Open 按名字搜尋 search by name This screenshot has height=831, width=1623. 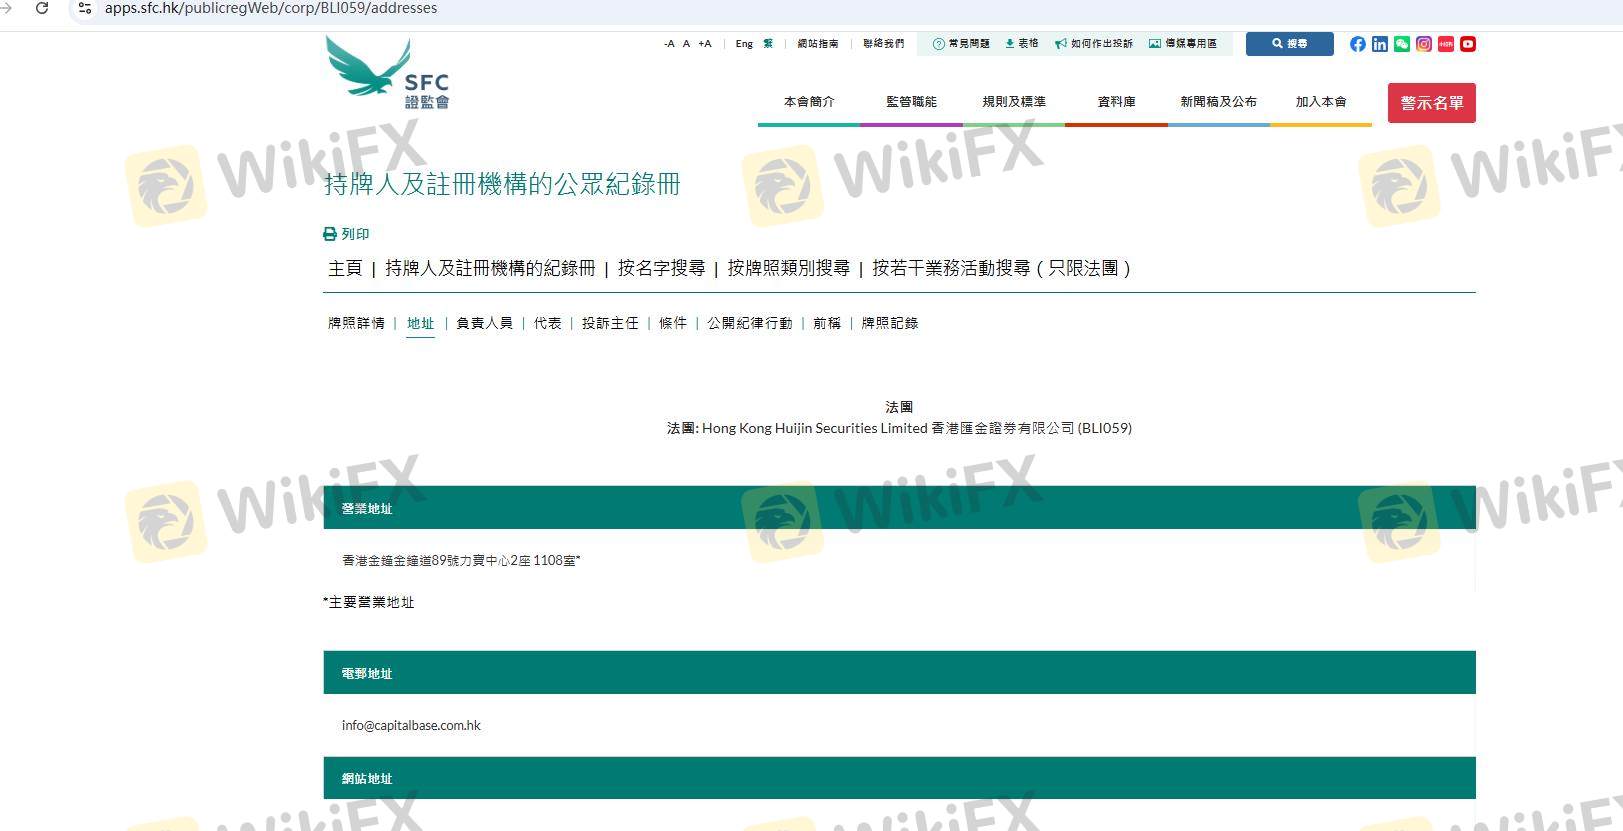661,268
